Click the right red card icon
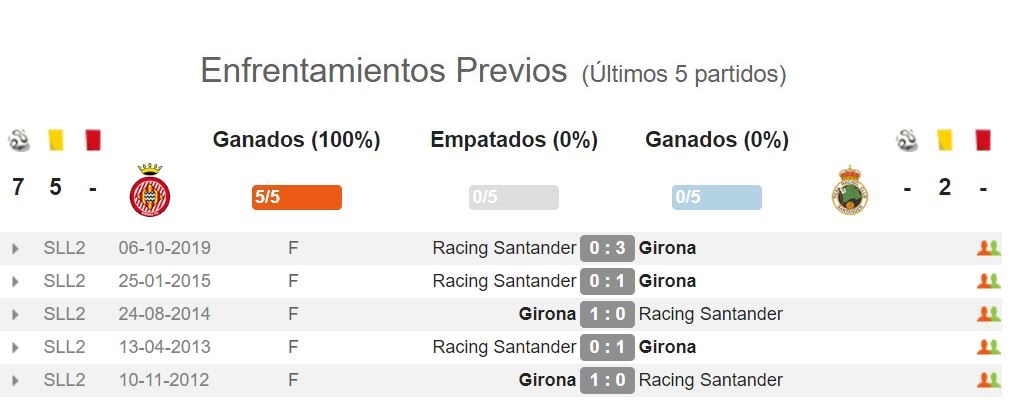Screen dimensions: 1010x411 [983, 140]
